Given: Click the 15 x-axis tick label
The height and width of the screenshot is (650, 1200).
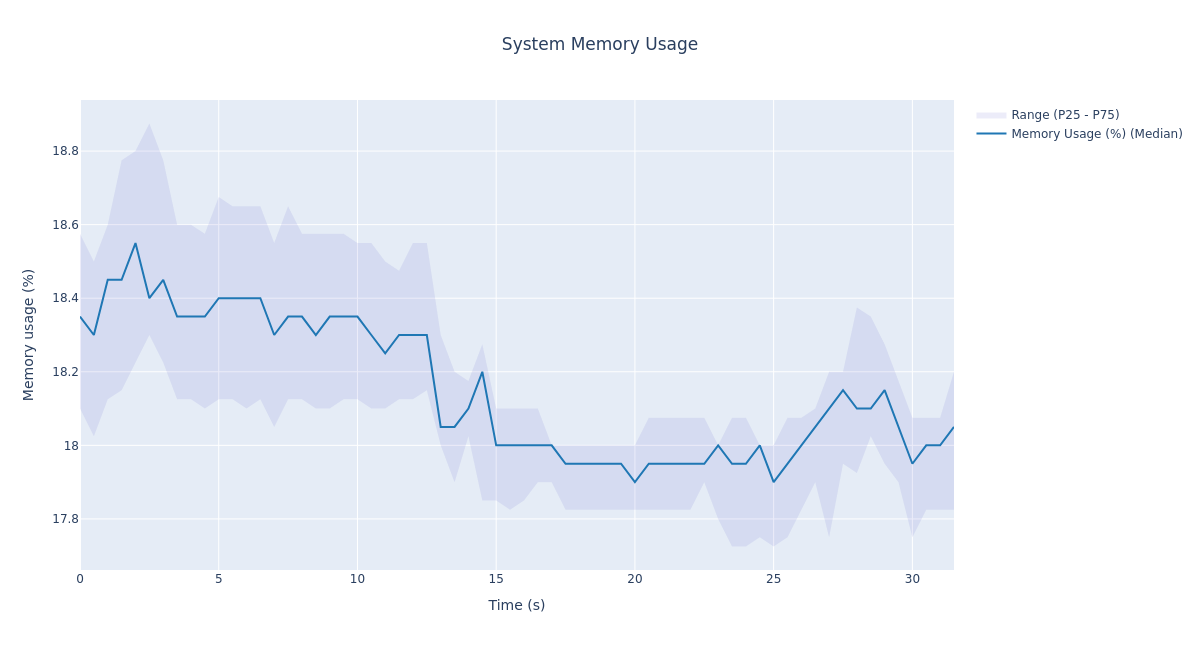Looking at the screenshot, I should tap(496, 579).
